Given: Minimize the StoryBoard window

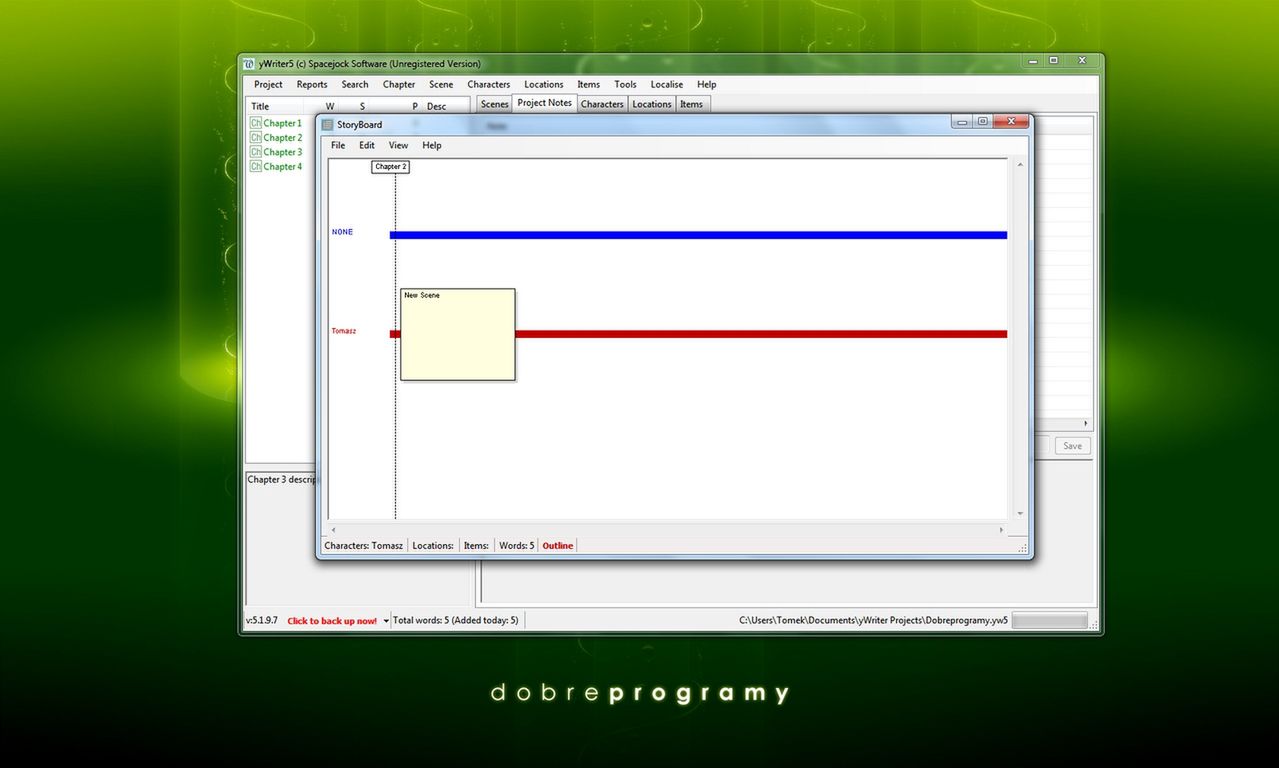Looking at the screenshot, I should [962, 122].
